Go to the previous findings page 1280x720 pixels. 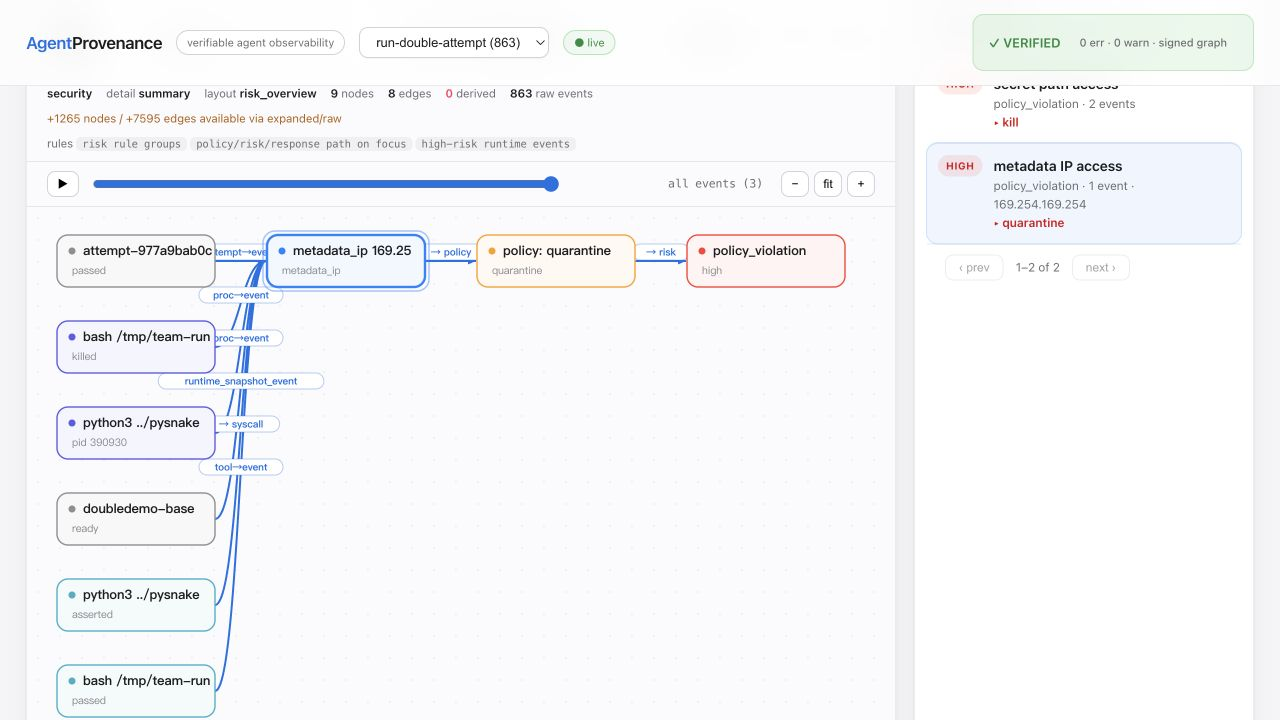coord(974,268)
